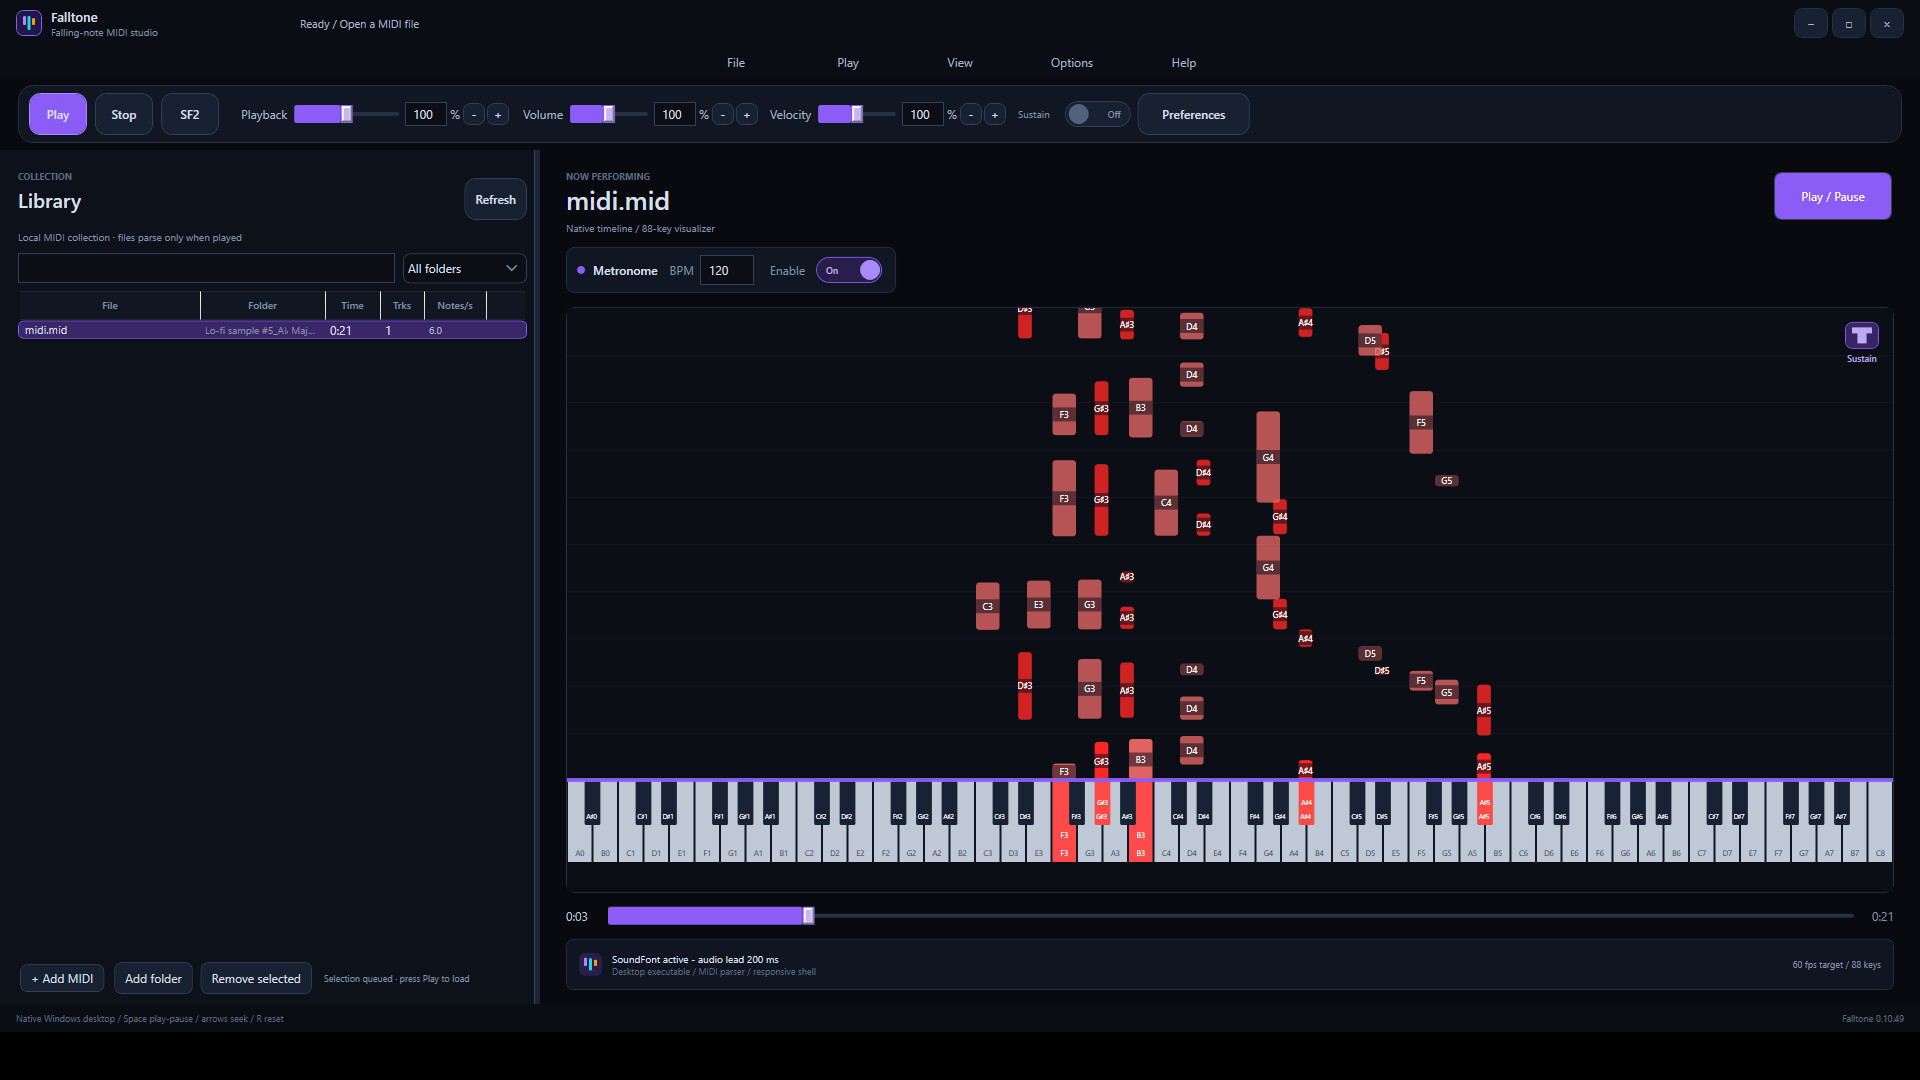Viewport: 1920px width, 1080px height.
Task: Click the Library search input box
Action: point(206,268)
